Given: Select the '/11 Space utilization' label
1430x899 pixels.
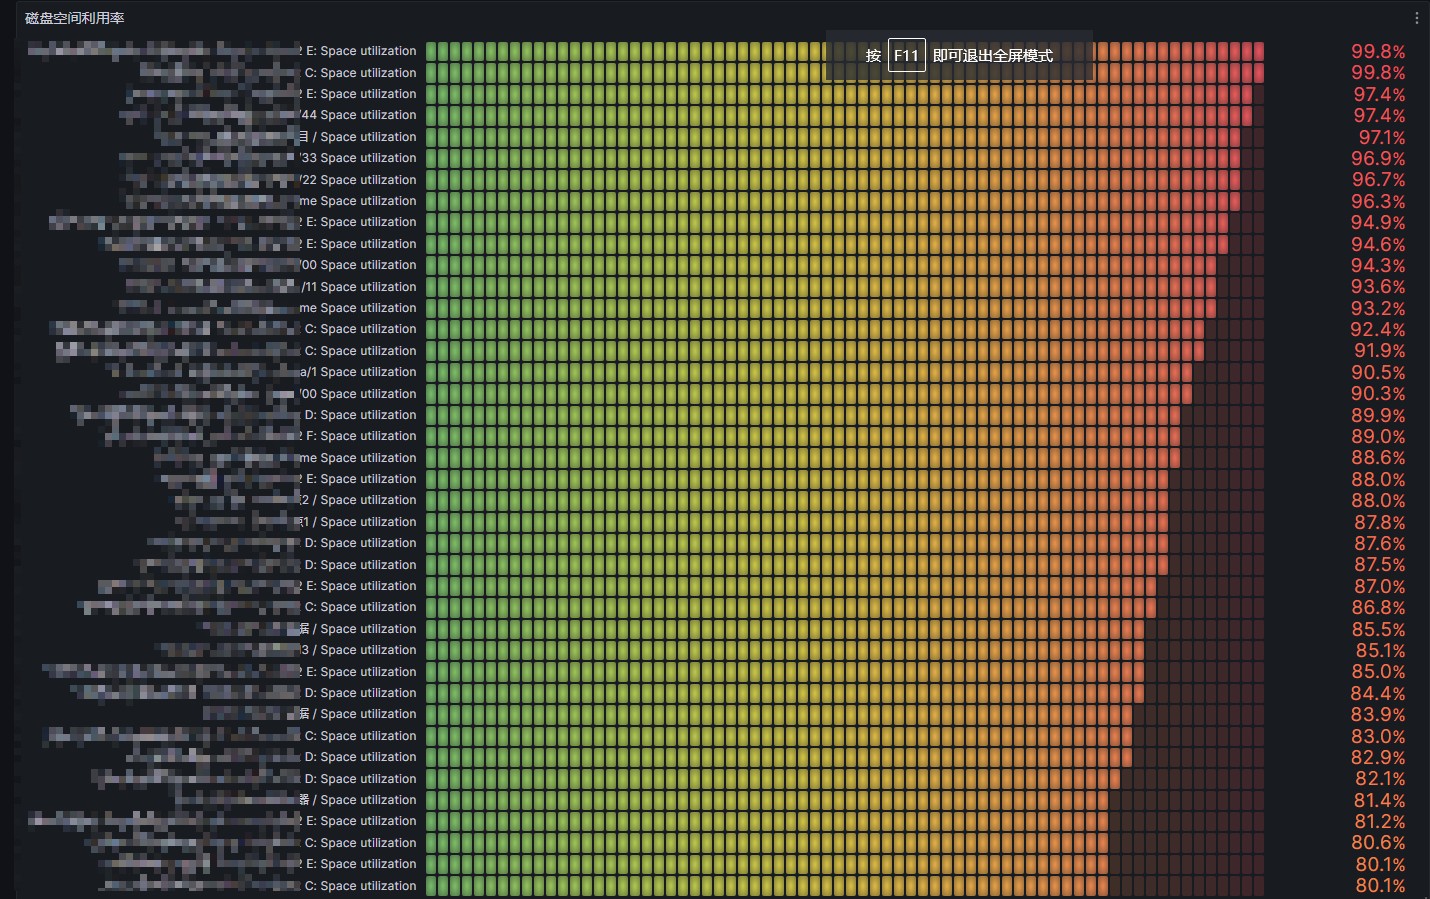Looking at the screenshot, I should [359, 287].
